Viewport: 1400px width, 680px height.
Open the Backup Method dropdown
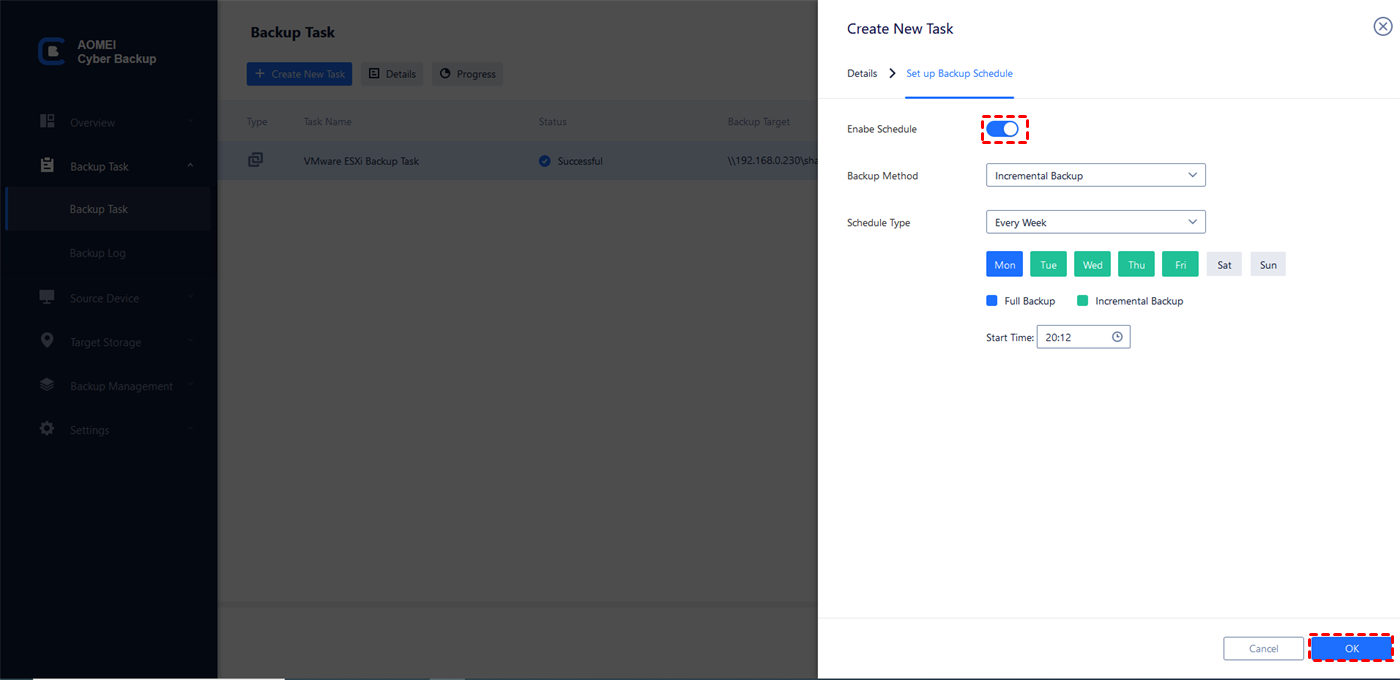pos(1095,176)
